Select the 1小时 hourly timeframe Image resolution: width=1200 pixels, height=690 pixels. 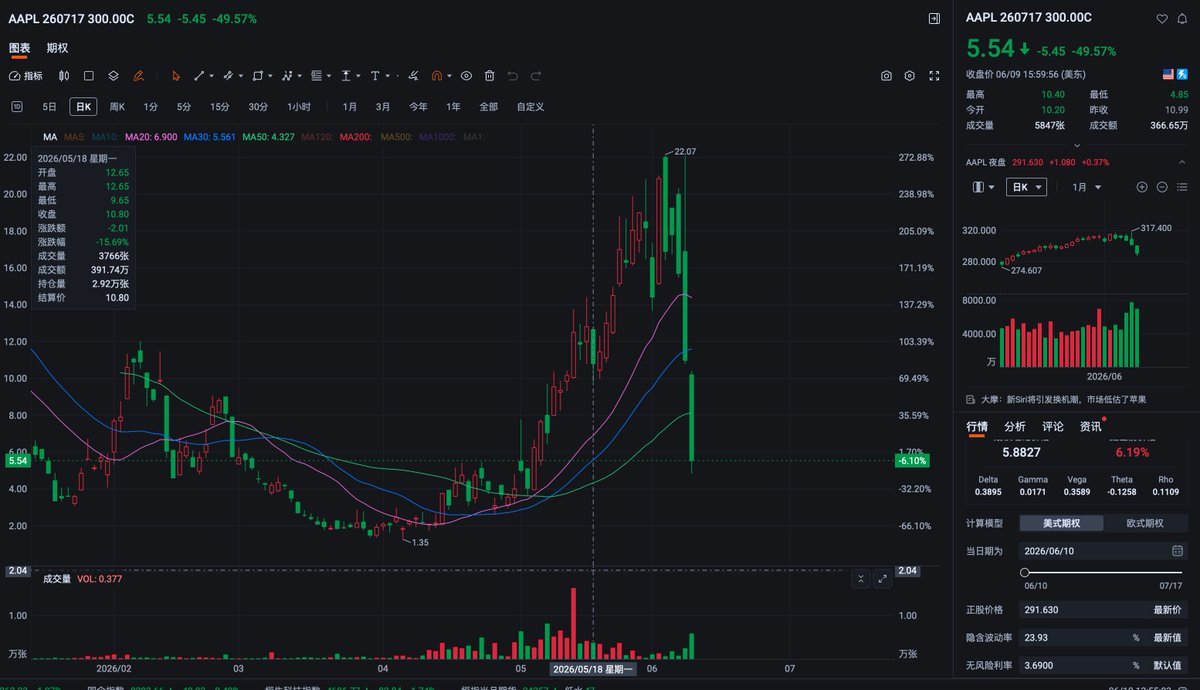299,107
